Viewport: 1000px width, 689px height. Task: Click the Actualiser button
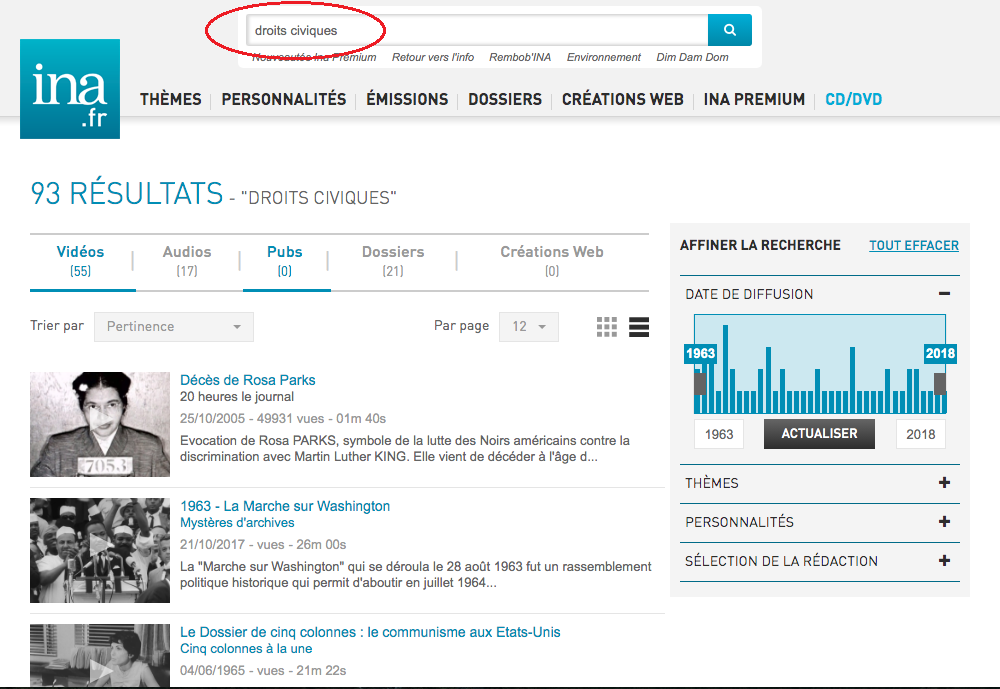coord(820,434)
